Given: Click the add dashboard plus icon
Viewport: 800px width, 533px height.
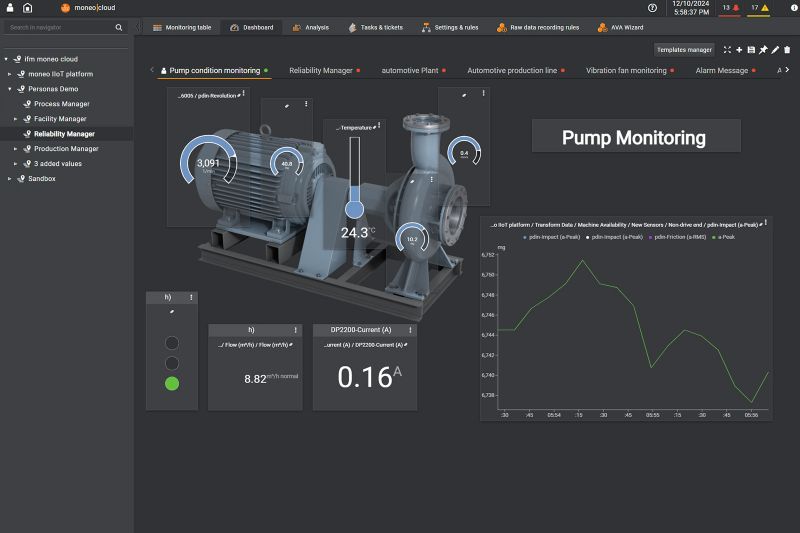Looking at the screenshot, I should coord(739,49).
